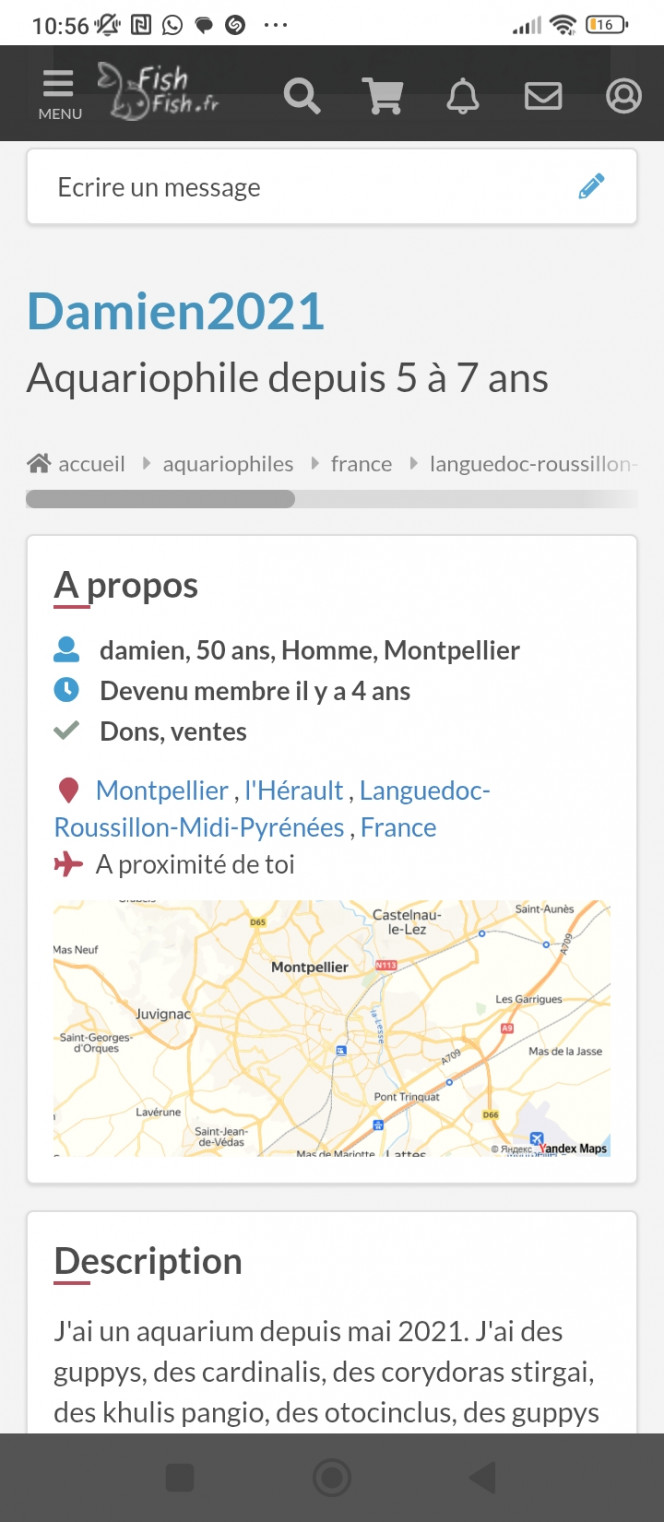Click the breadcrumb horizontal scrollbar
Image resolution: width=664 pixels, height=1522 pixels.
click(160, 499)
